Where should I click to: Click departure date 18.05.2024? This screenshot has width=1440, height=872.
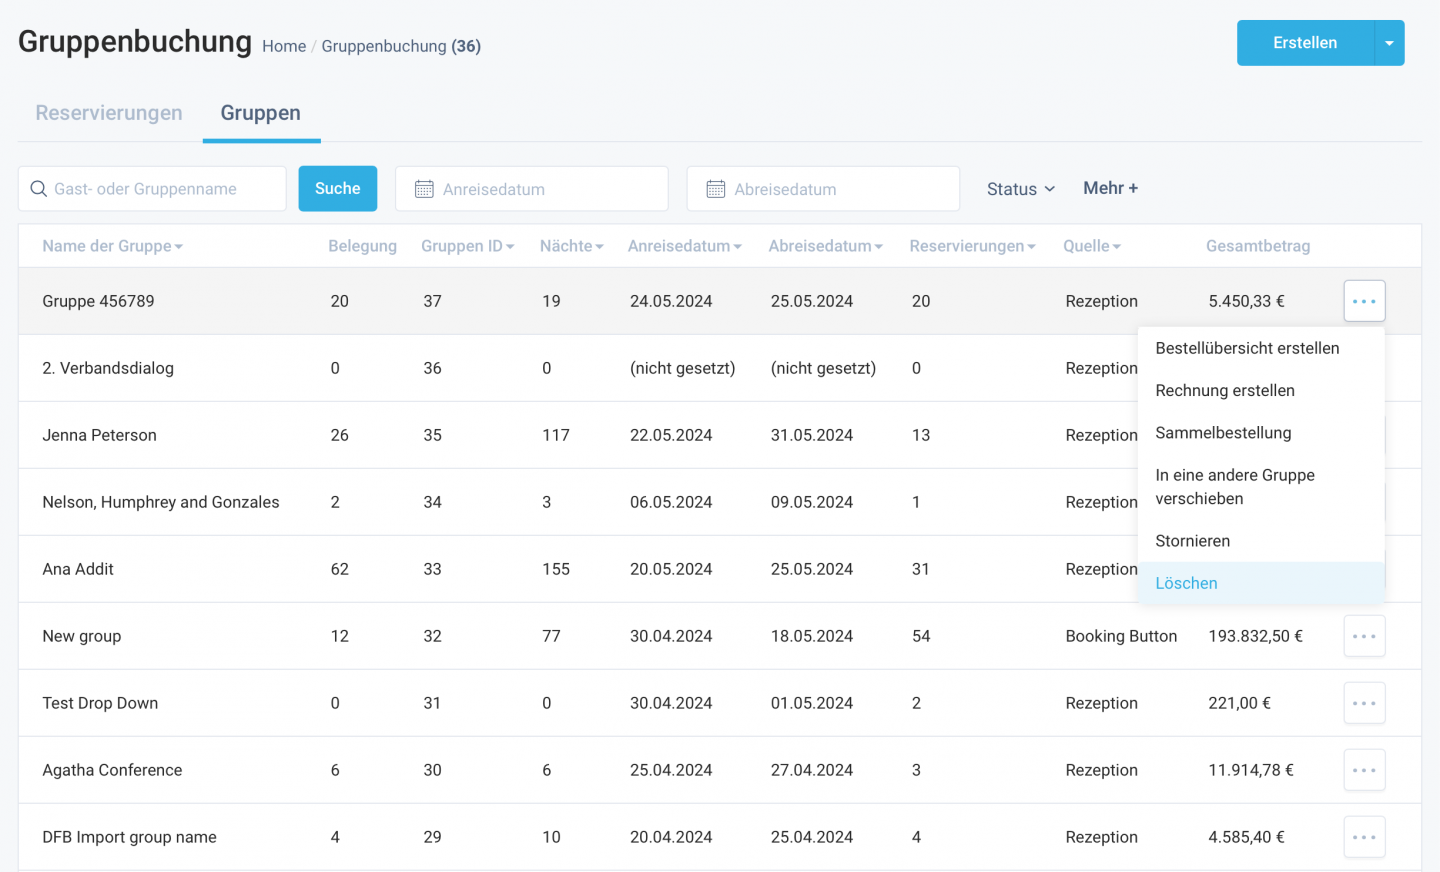(812, 636)
